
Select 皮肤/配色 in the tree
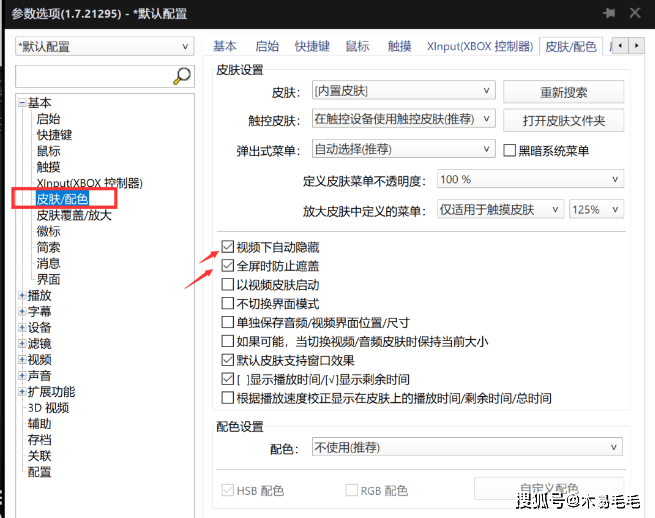(x=63, y=199)
